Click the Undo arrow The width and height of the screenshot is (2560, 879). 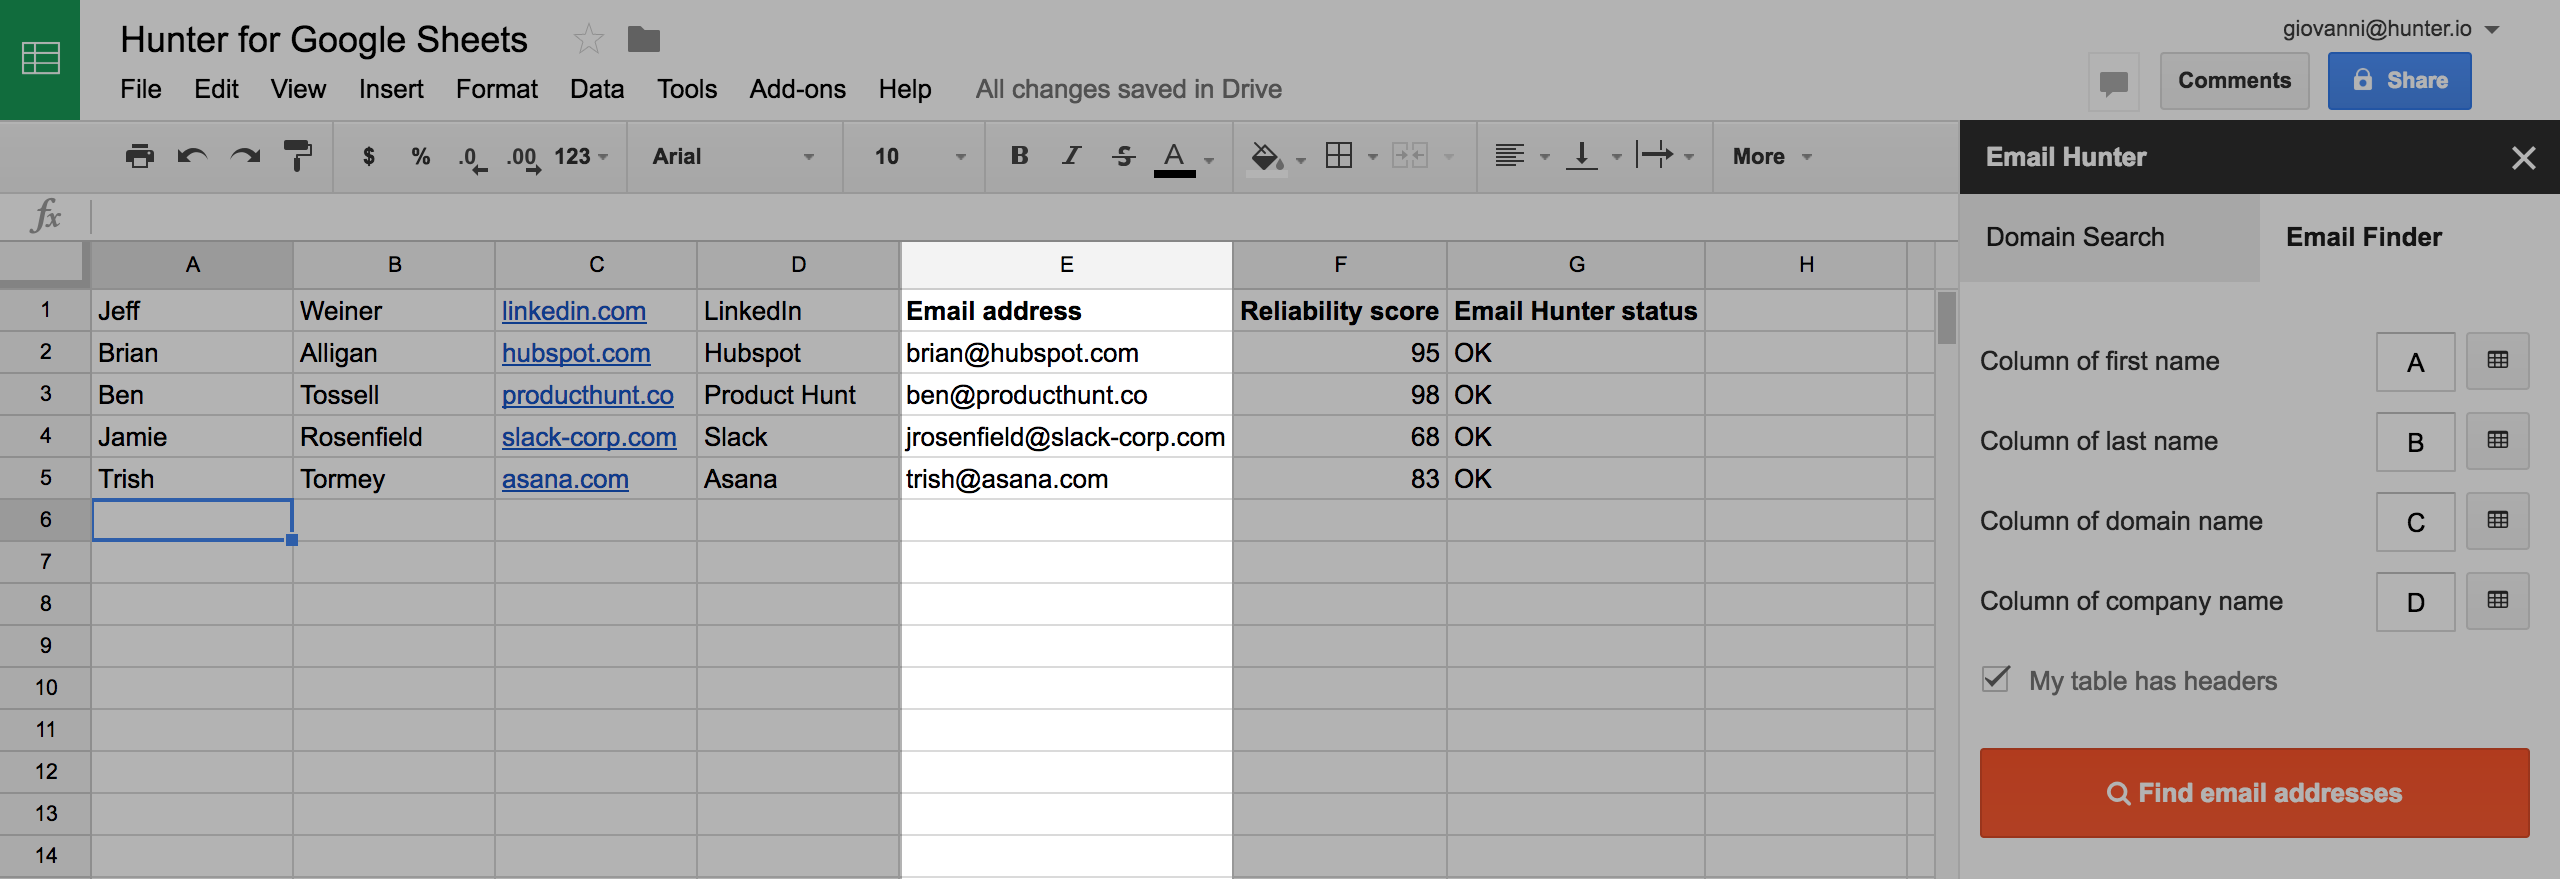click(x=192, y=156)
